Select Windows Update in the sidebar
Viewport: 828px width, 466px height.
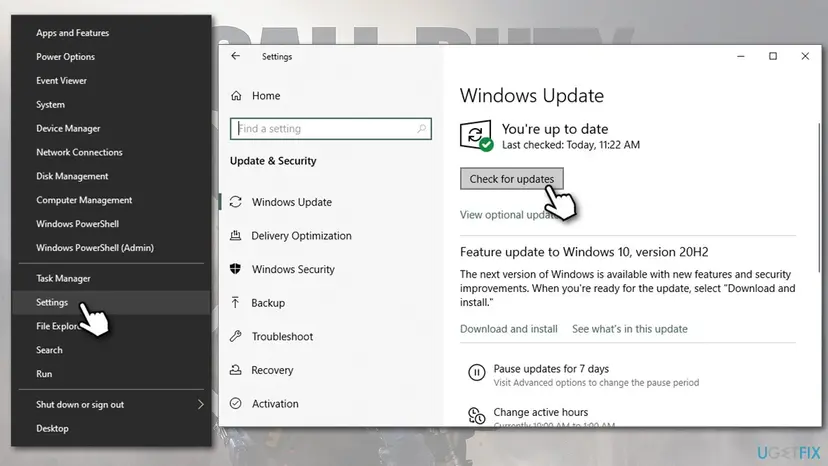[x=292, y=202]
